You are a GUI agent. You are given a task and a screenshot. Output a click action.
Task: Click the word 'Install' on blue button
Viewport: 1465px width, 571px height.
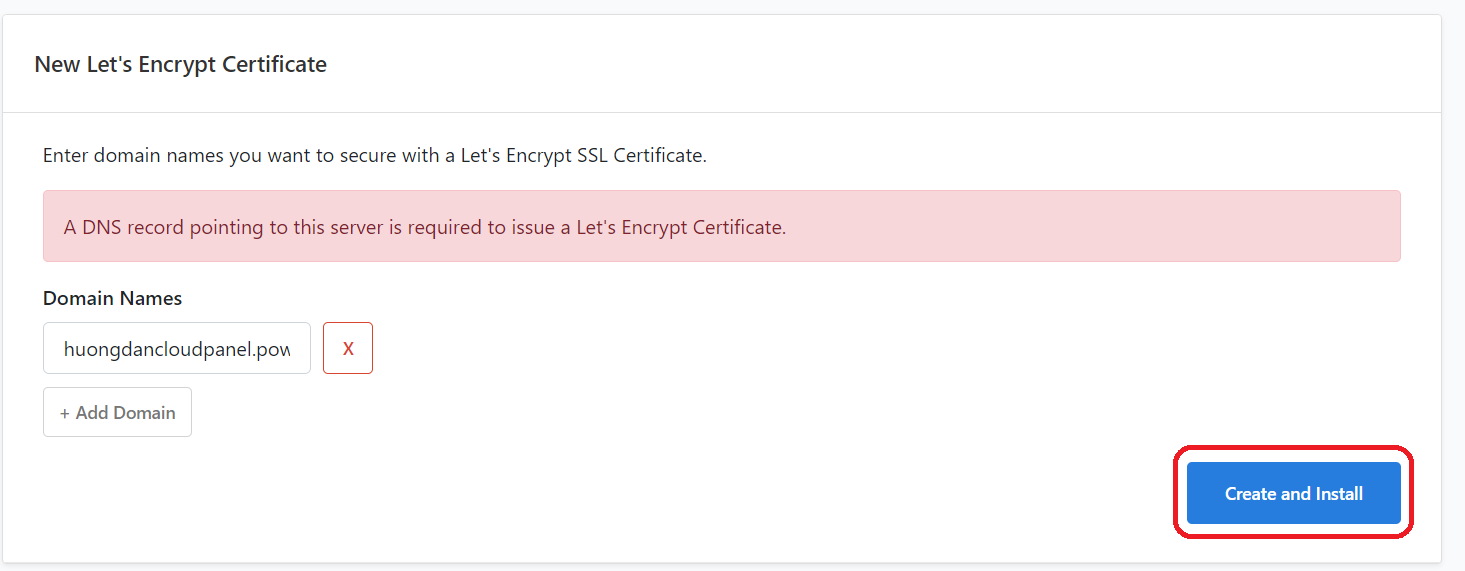[1336, 493]
